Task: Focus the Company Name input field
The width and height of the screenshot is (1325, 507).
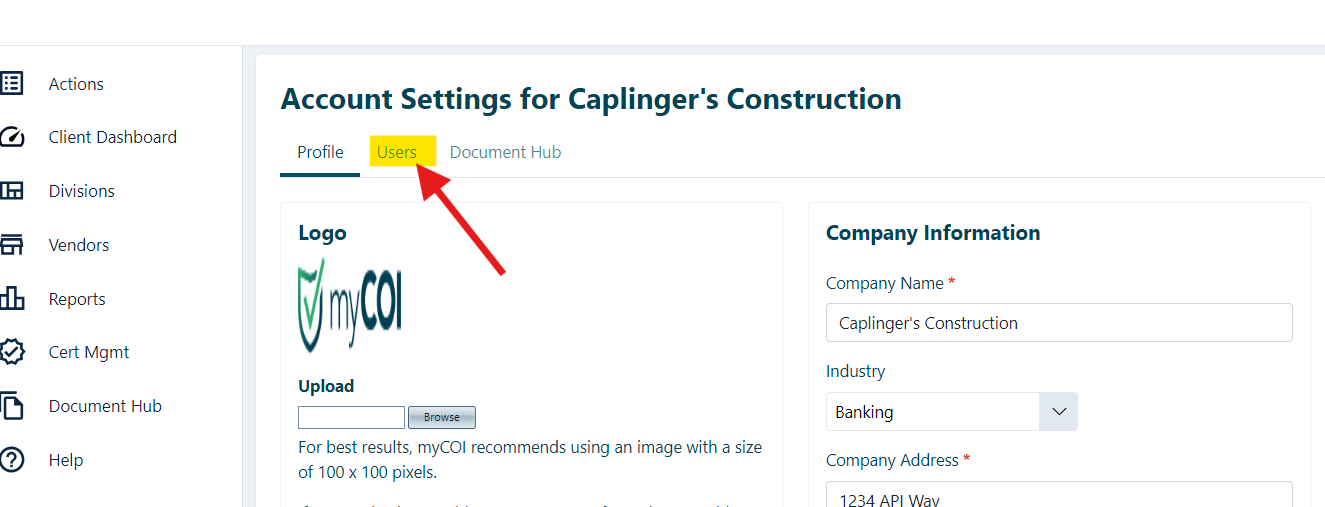Action: coord(1059,323)
